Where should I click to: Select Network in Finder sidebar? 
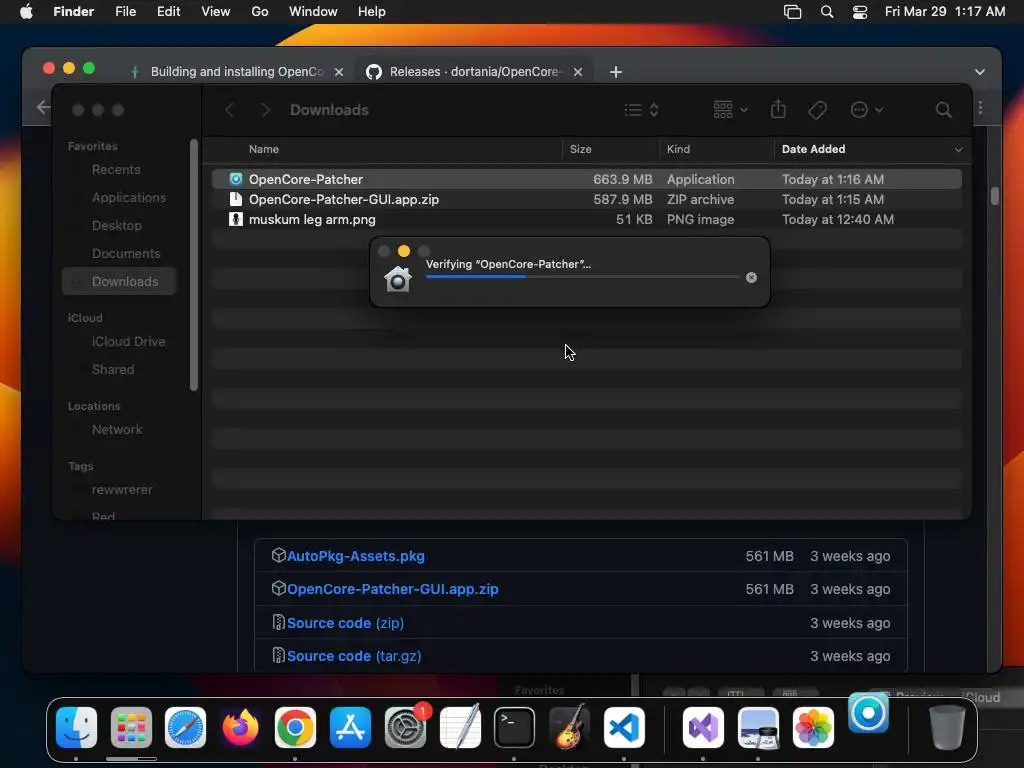117,430
